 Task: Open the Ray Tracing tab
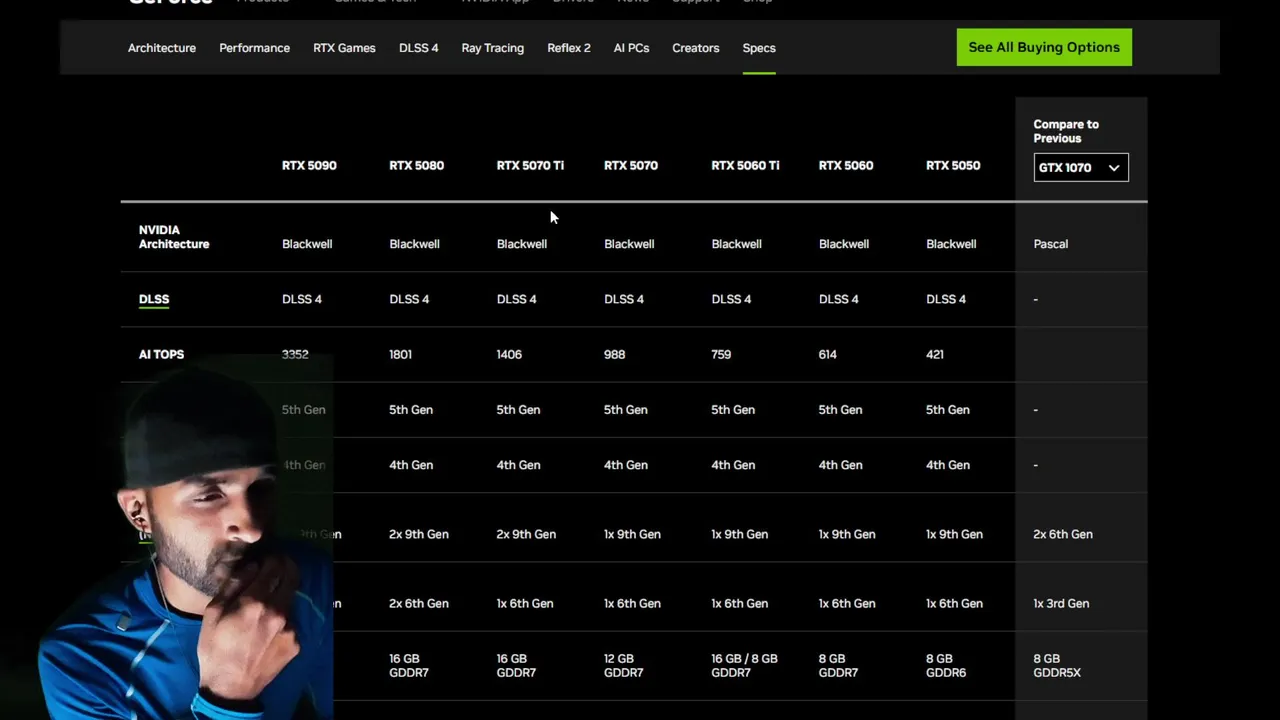coord(492,48)
